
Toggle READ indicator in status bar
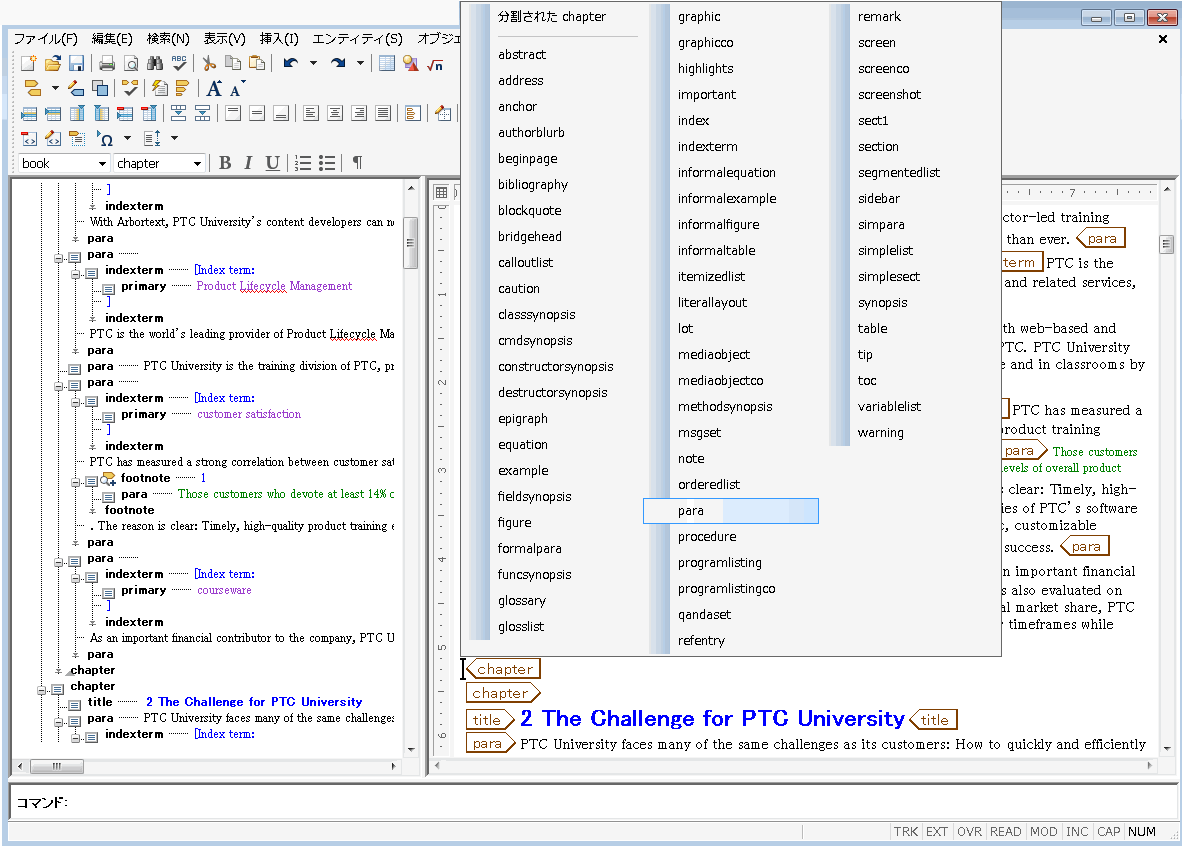click(x=1006, y=831)
